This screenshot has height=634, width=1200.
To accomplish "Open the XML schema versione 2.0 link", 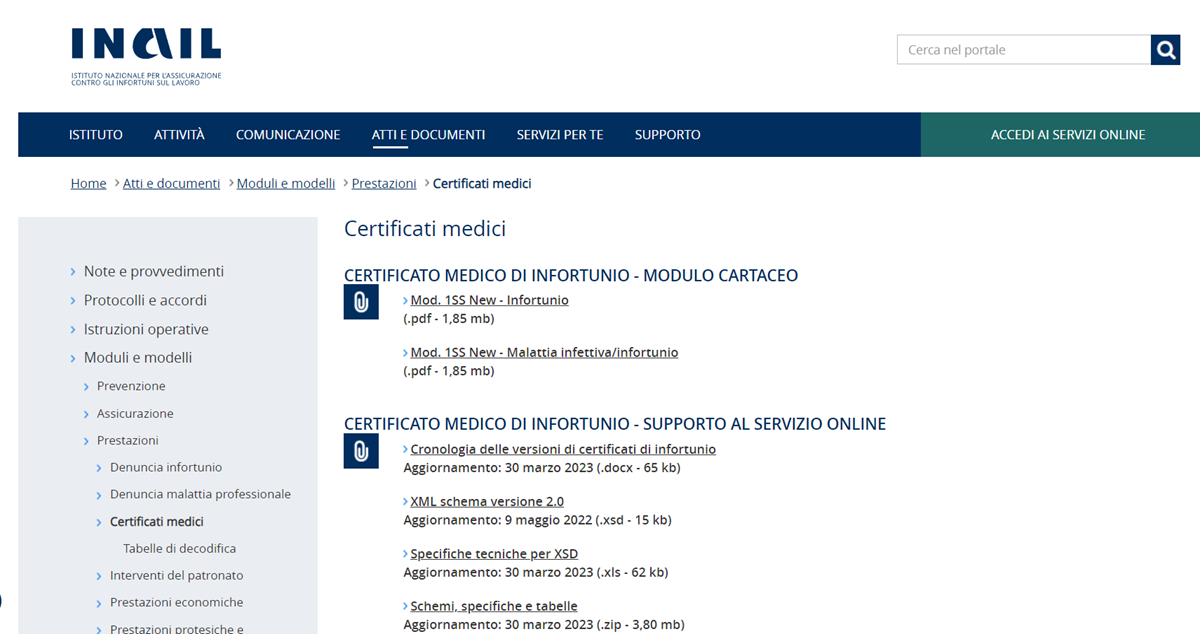I will pos(485,501).
